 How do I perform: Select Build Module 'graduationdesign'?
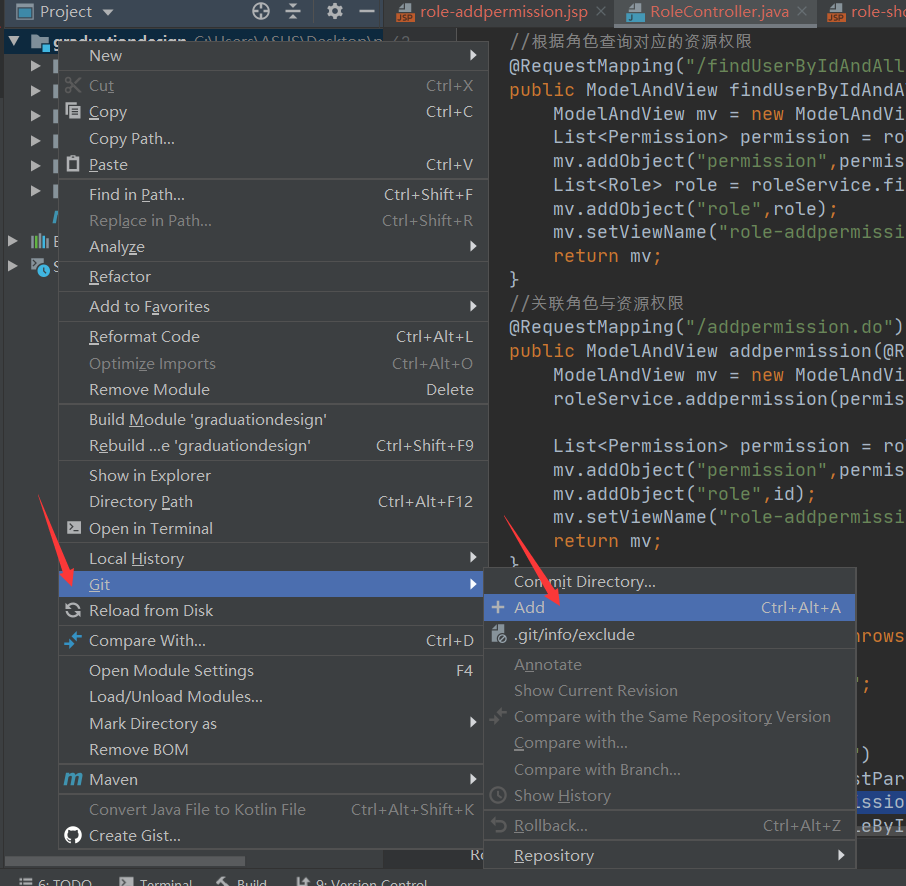(x=273, y=420)
